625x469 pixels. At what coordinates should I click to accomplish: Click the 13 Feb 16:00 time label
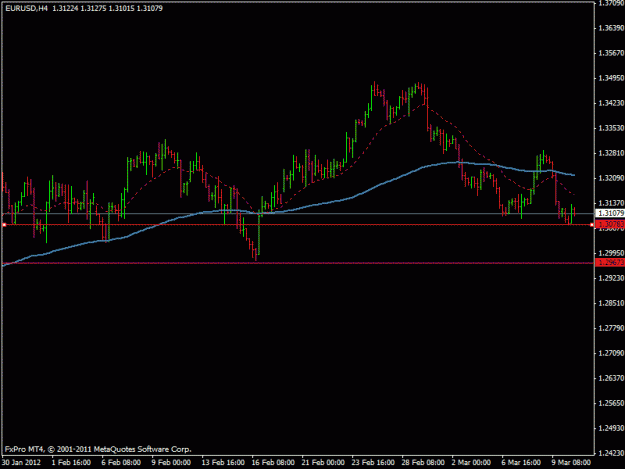(x=223, y=463)
